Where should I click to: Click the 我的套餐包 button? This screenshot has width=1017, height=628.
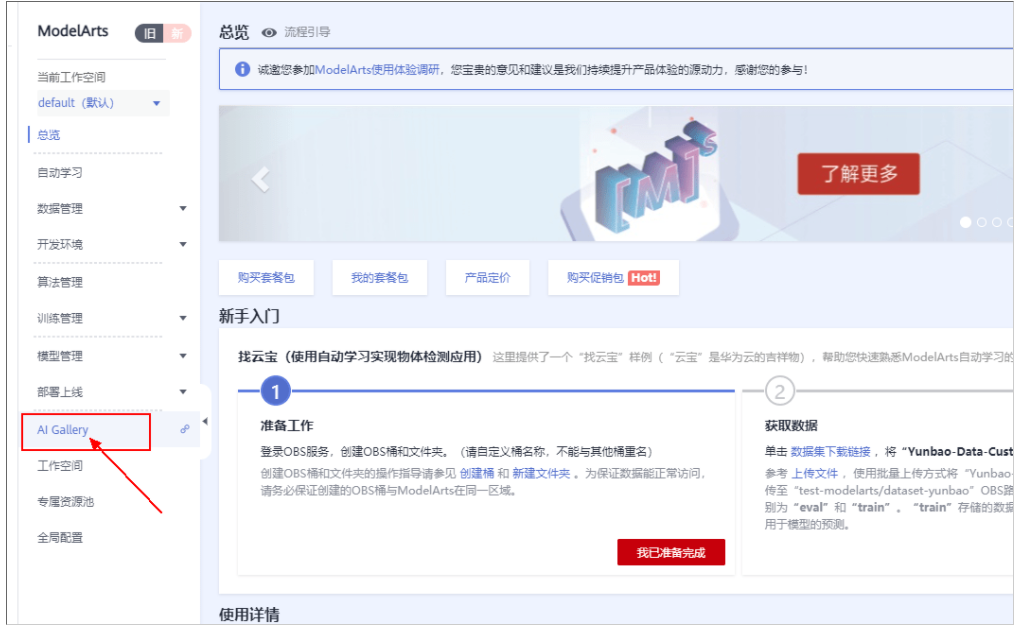point(379,278)
